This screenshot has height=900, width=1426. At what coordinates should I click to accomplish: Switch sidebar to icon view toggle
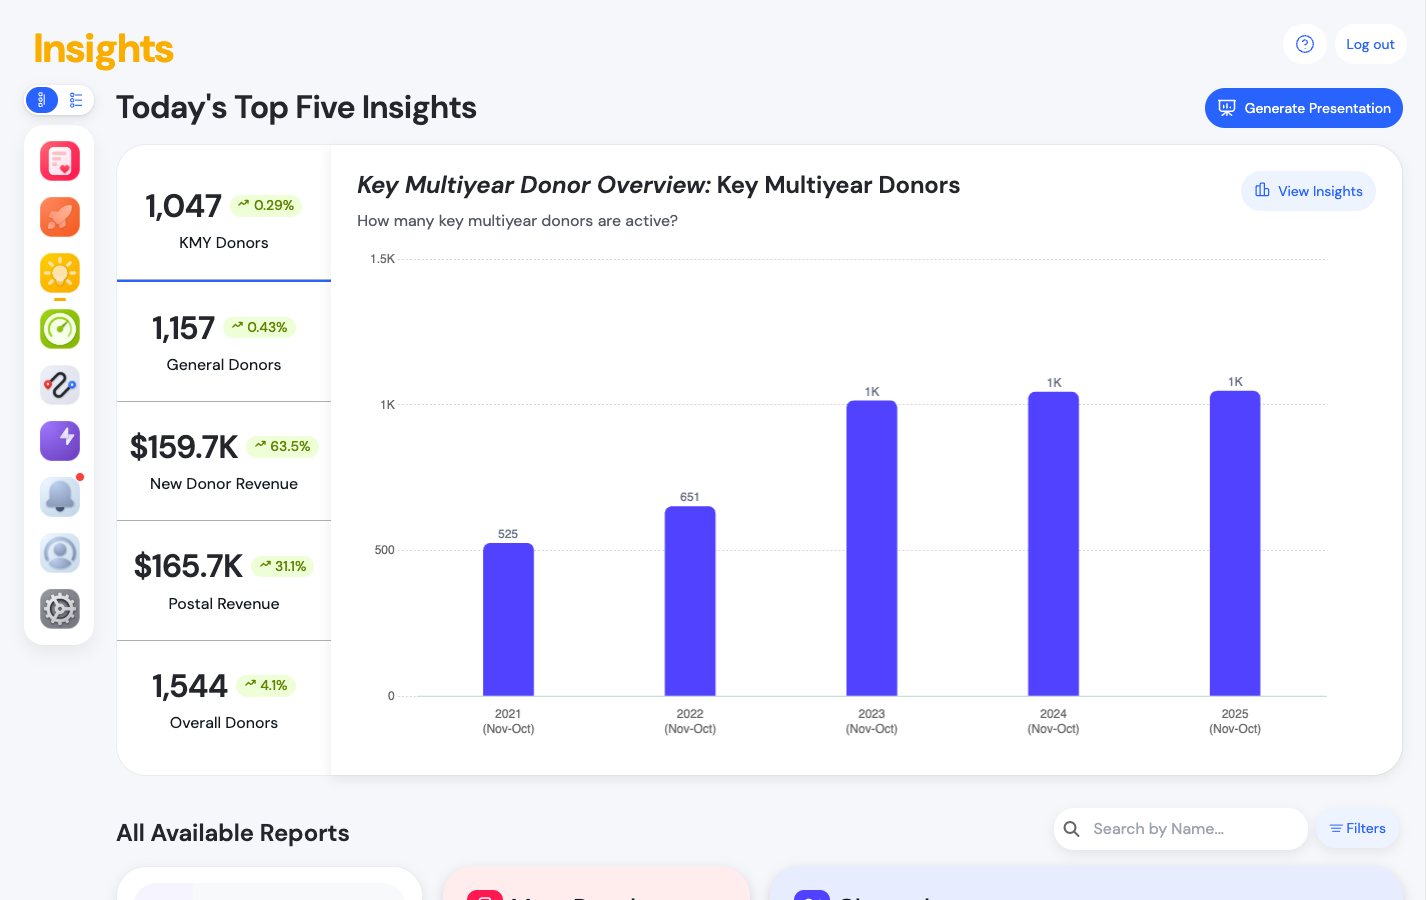point(42,100)
